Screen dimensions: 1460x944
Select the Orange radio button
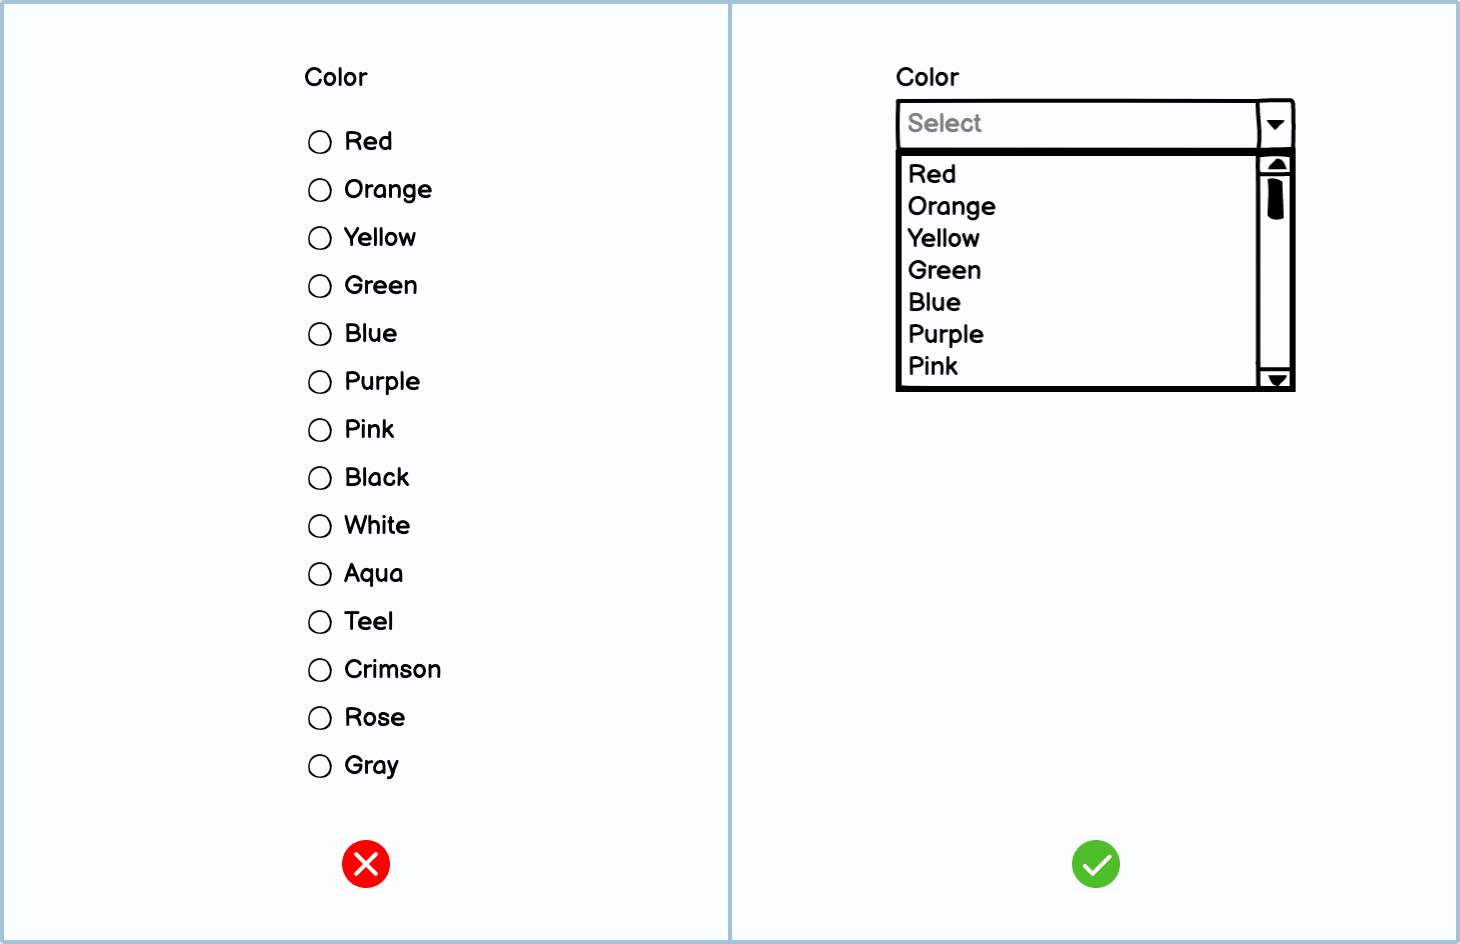[x=320, y=190]
